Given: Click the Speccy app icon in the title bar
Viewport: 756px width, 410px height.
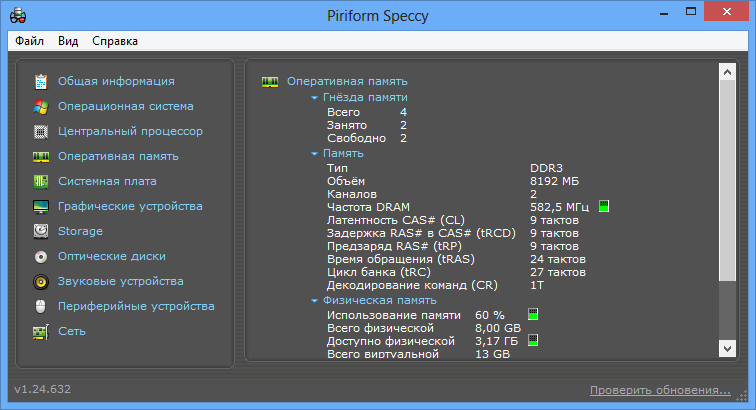Looking at the screenshot, I should click(18, 15).
